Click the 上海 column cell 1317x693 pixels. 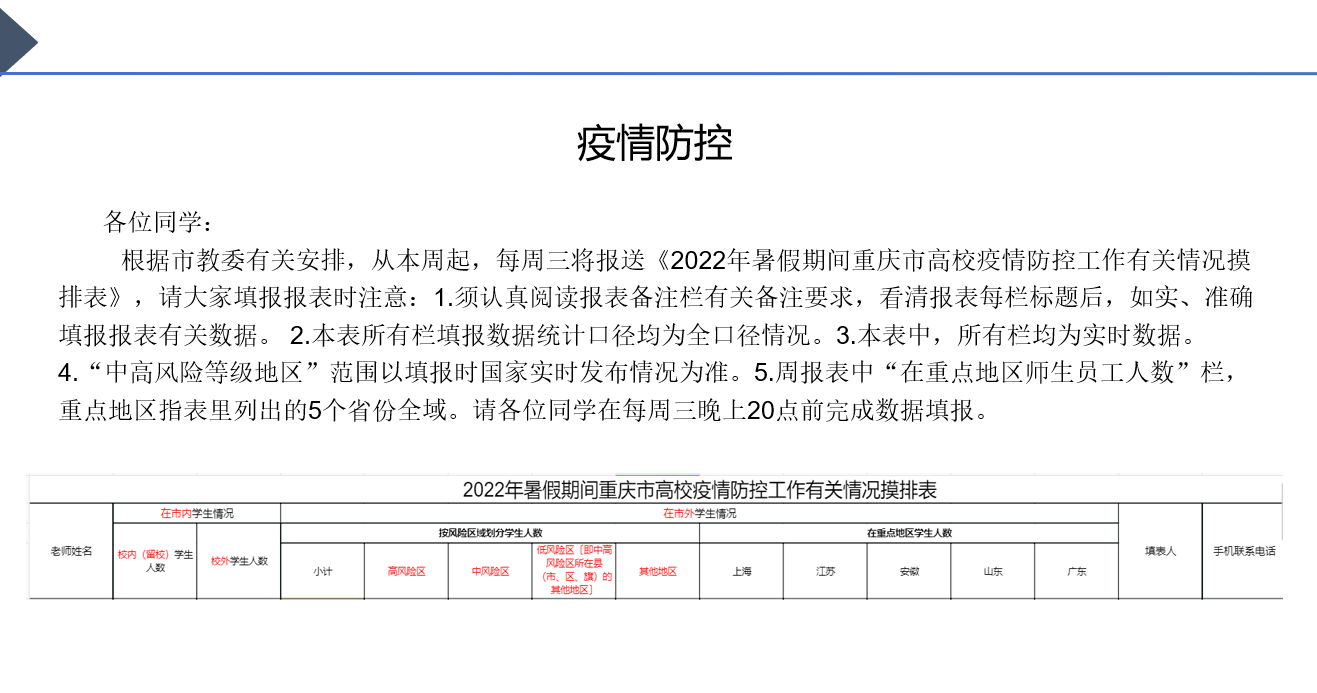[x=741, y=571]
